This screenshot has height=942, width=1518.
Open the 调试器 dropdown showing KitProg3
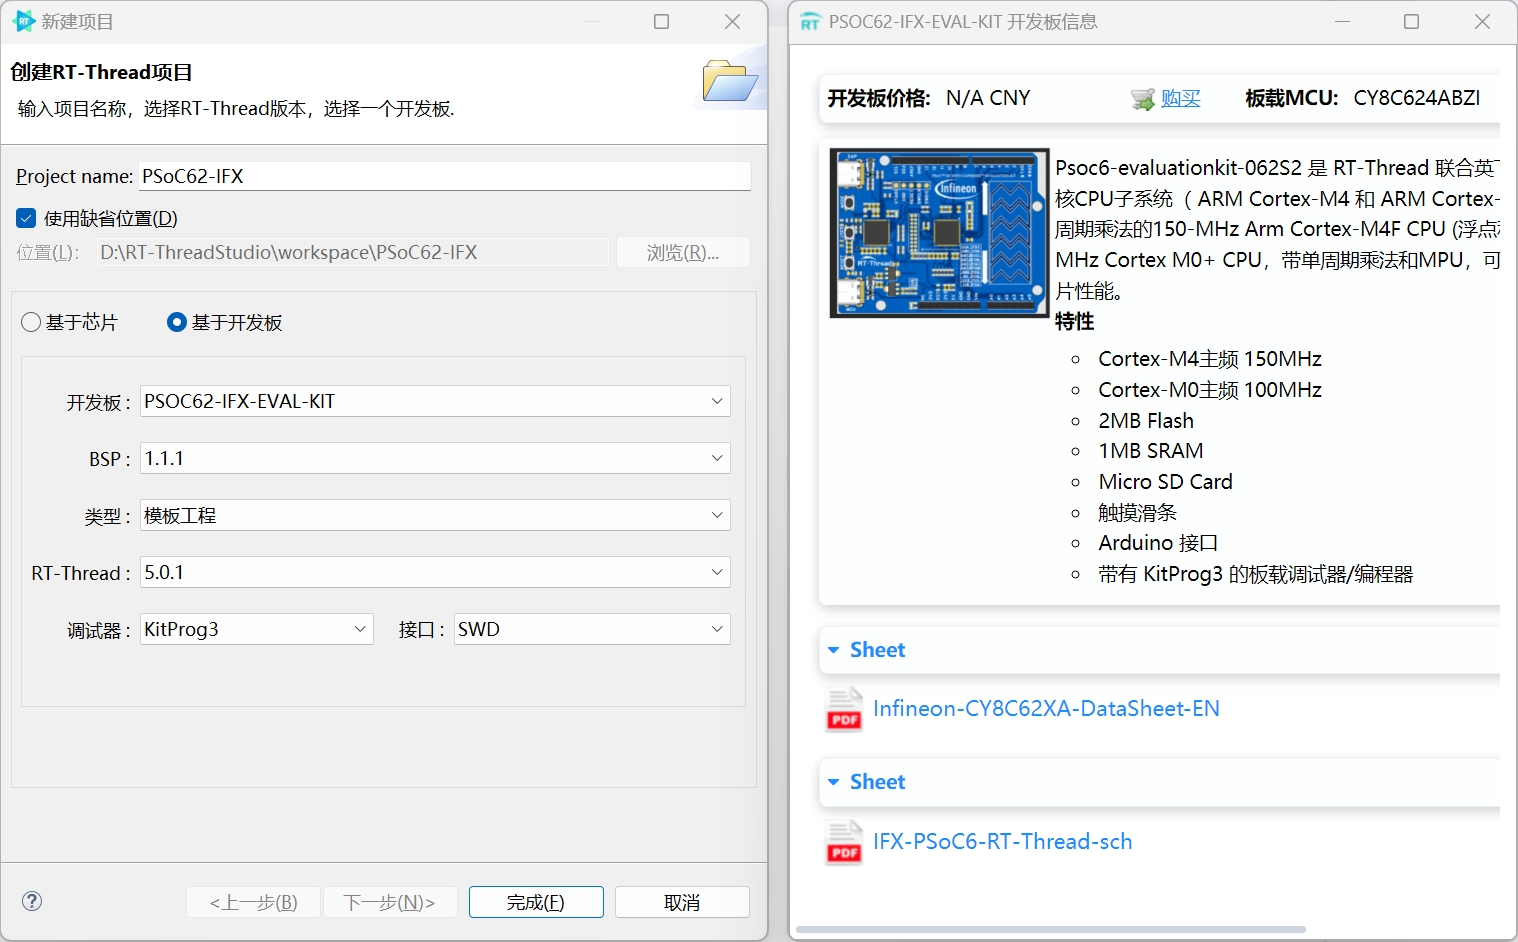point(257,629)
